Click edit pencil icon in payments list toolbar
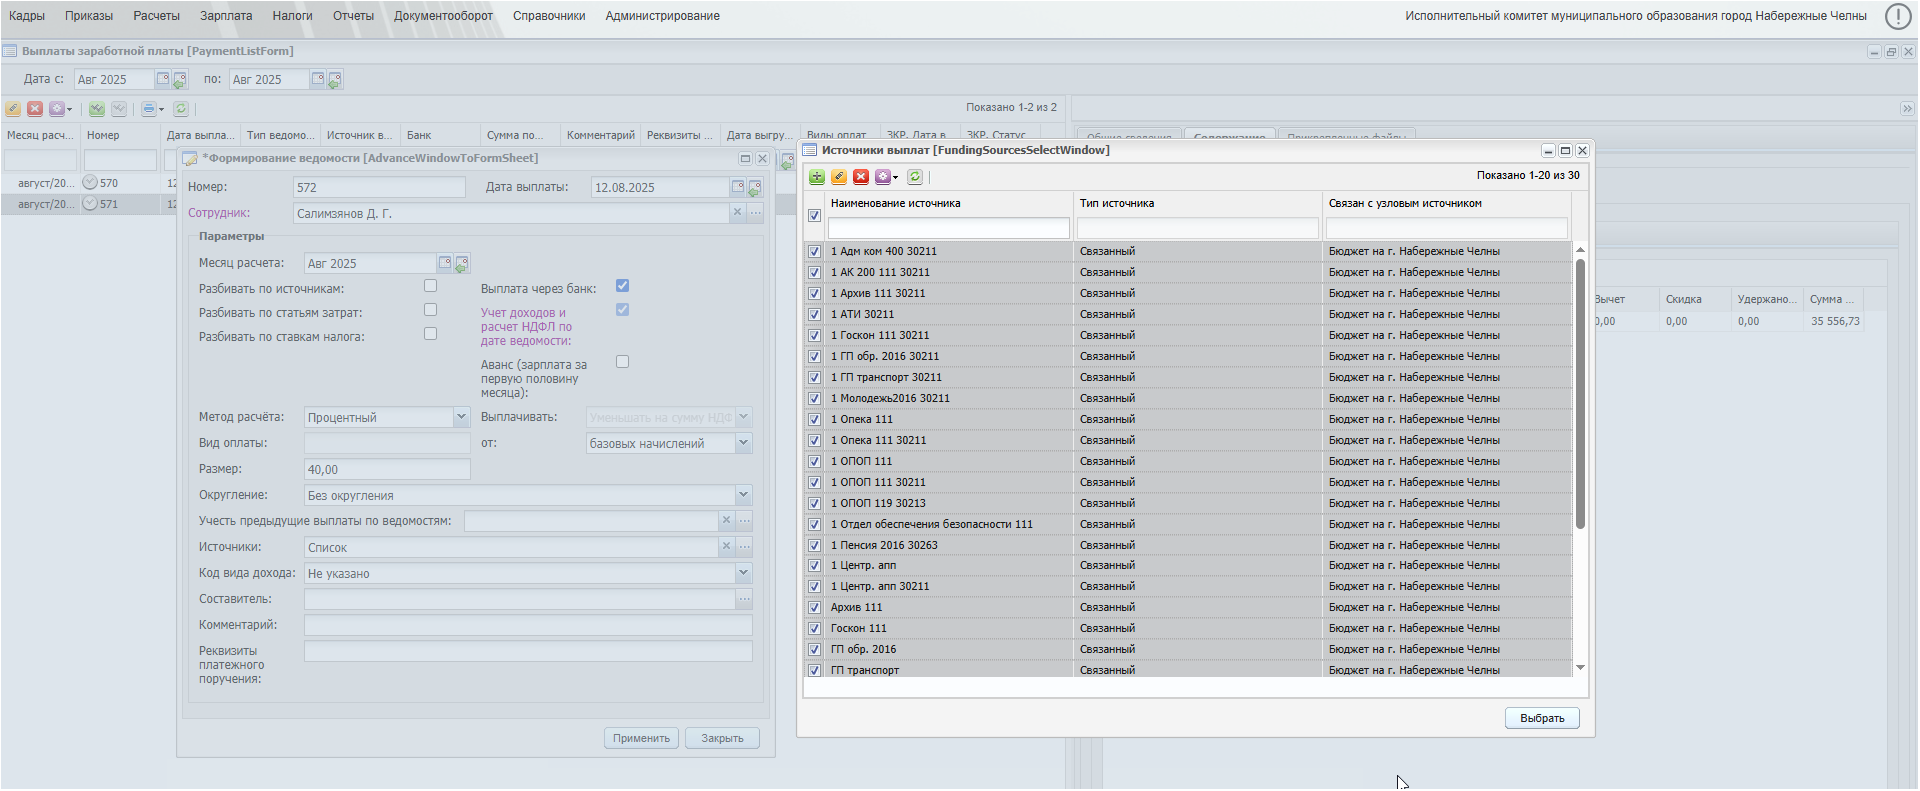 [13, 109]
